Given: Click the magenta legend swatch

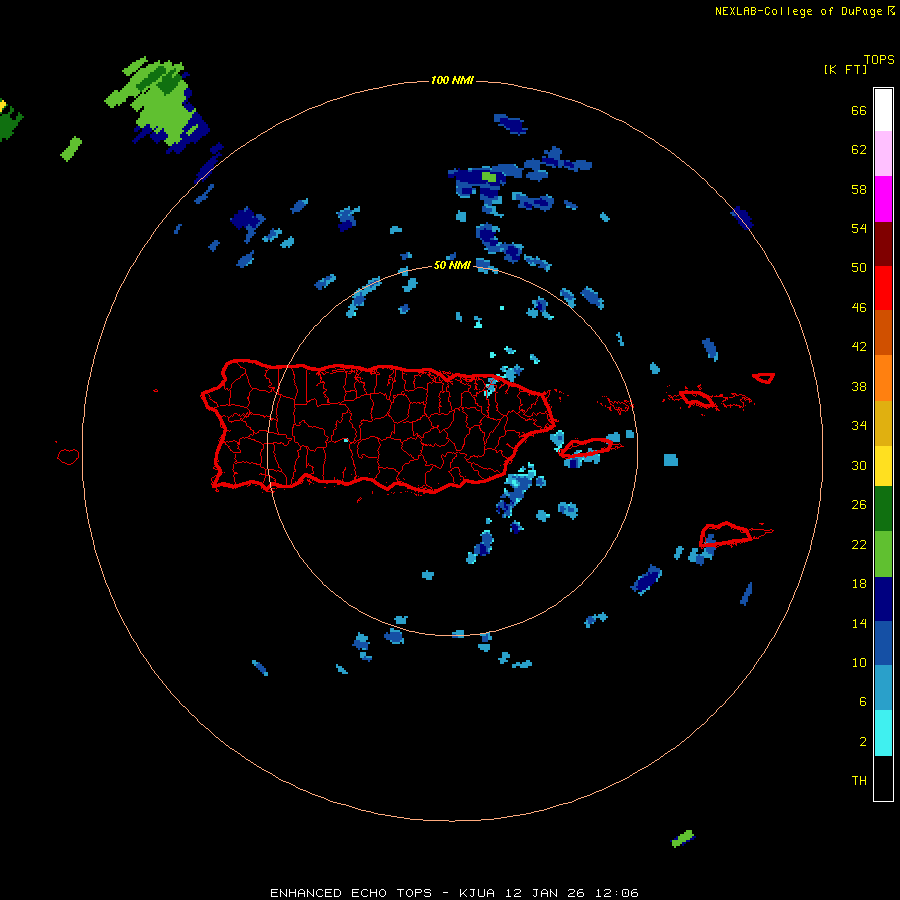Looking at the screenshot, I should tap(883, 199).
